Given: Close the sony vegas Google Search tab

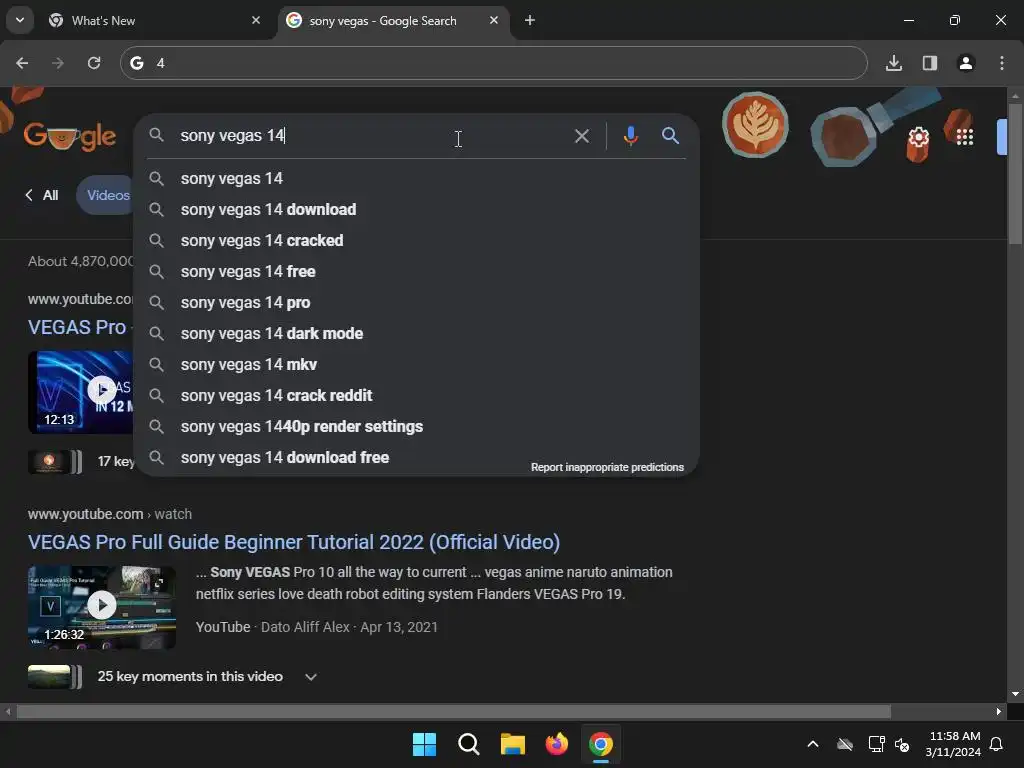Looking at the screenshot, I should click(494, 20).
